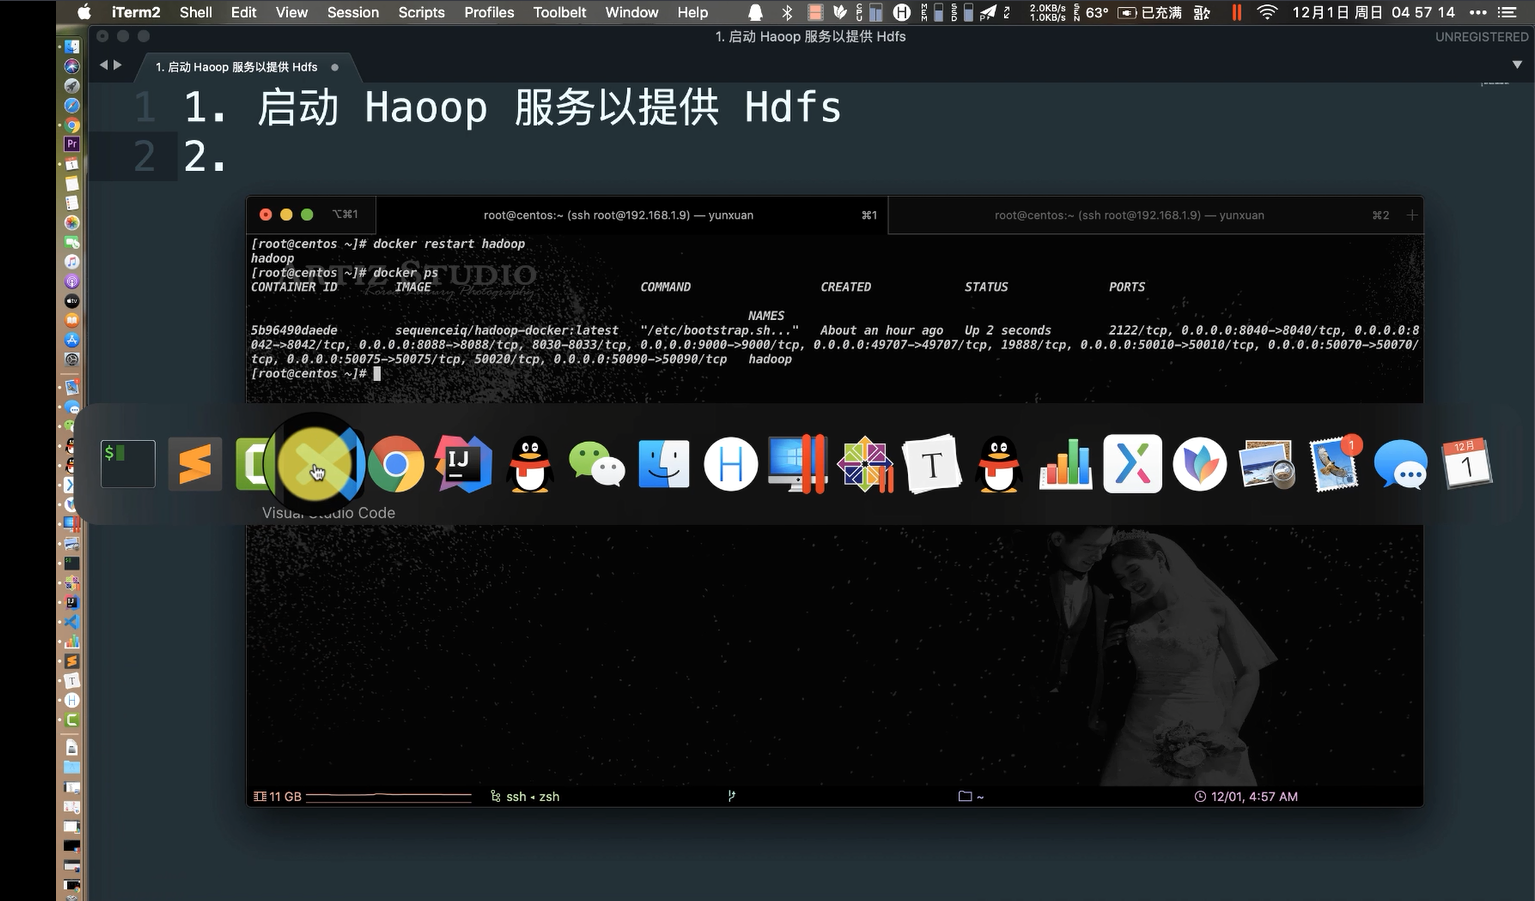Place cursor after '2.' on line 2
Screen dimensions: 1535x901
[229, 156]
